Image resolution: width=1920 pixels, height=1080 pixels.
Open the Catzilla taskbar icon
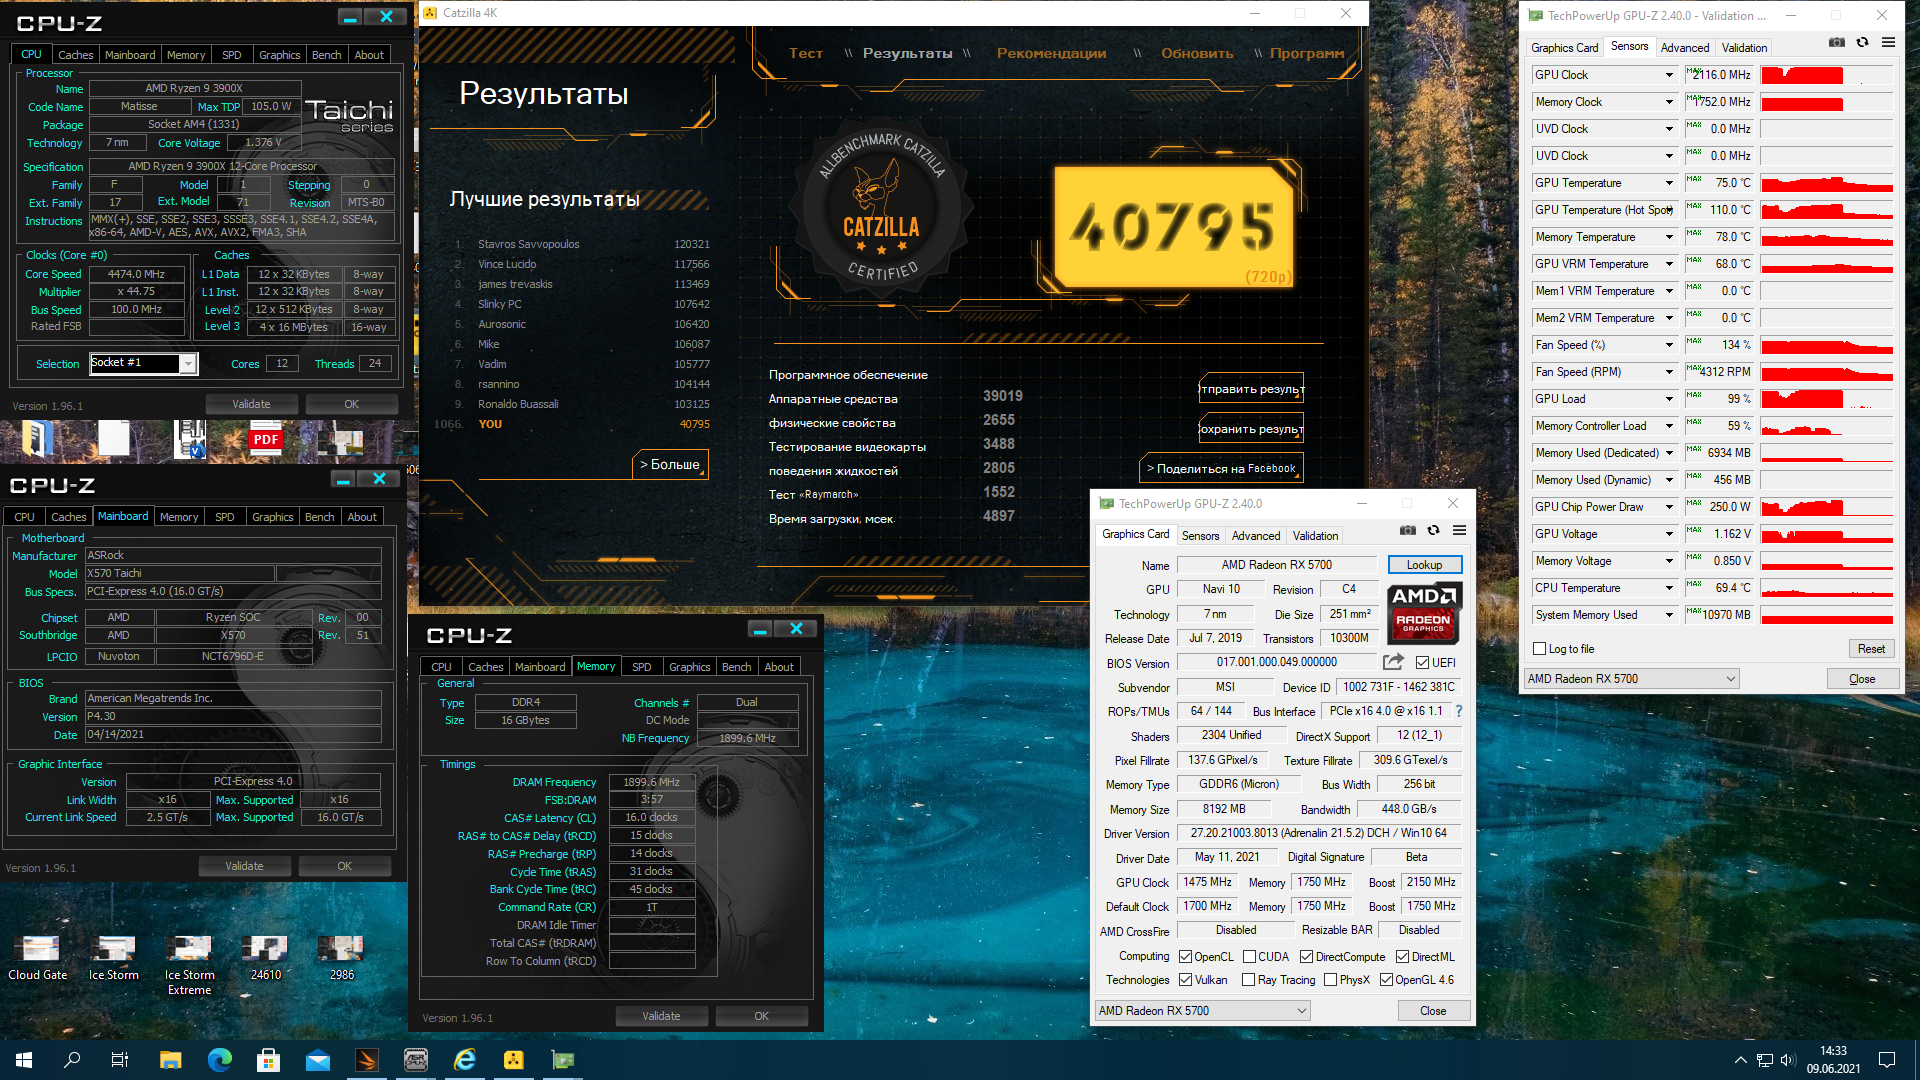click(x=514, y=1060)
